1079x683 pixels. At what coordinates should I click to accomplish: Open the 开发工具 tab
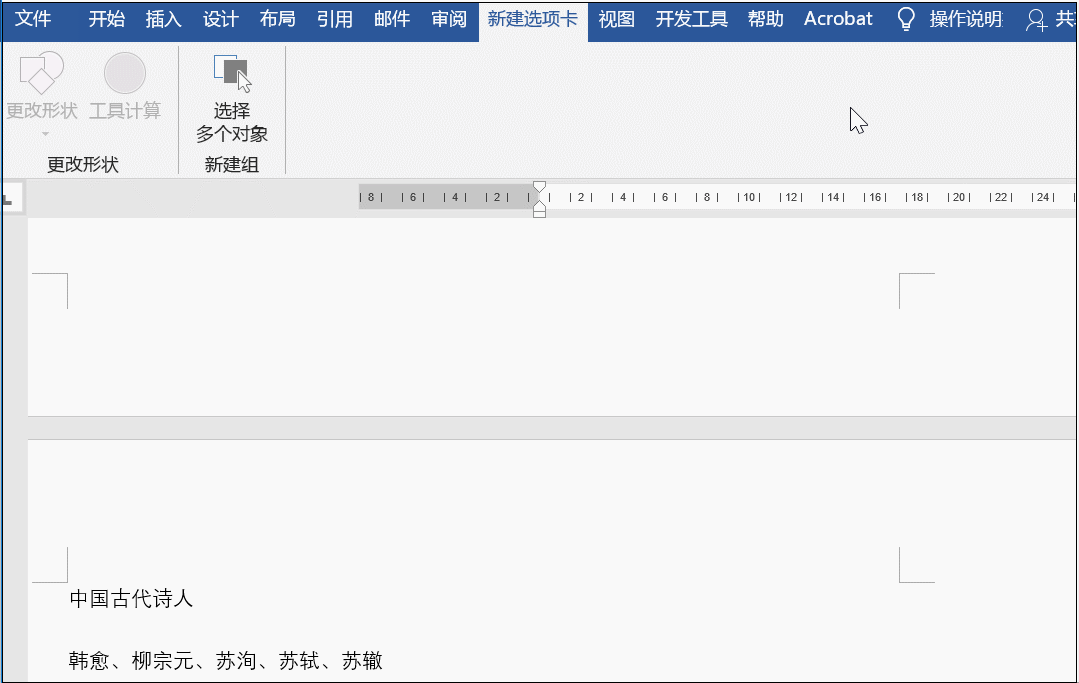point(690,18)
